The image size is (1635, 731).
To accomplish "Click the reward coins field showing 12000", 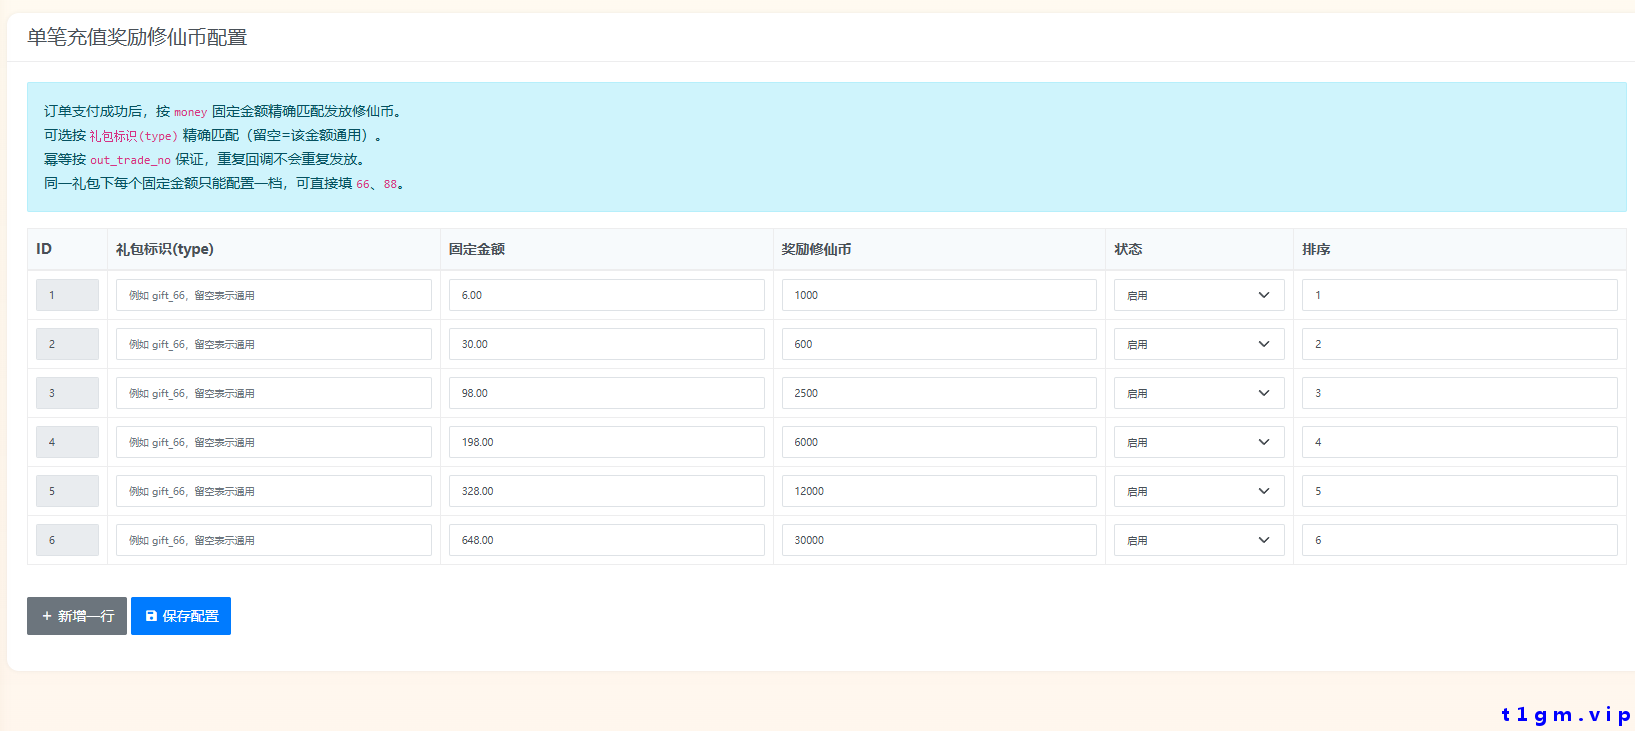I will 939,491.
